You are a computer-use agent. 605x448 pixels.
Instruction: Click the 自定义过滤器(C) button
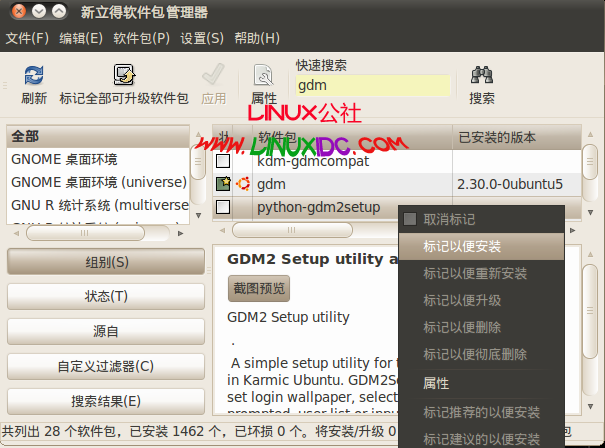(106, 366)
